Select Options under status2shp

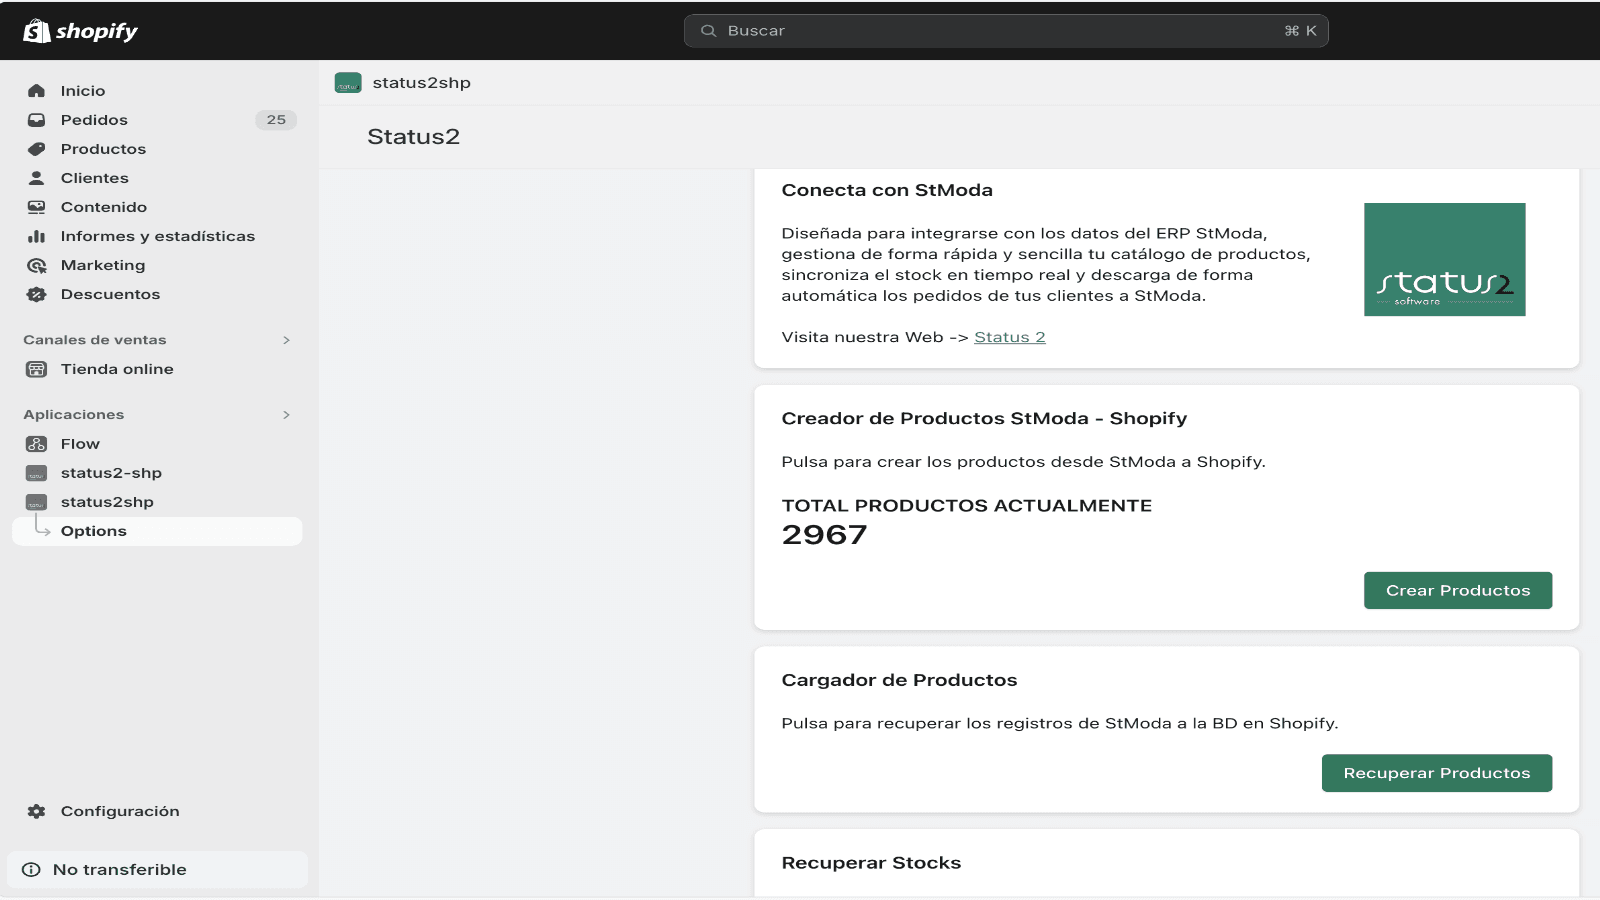tap(94, 530)
